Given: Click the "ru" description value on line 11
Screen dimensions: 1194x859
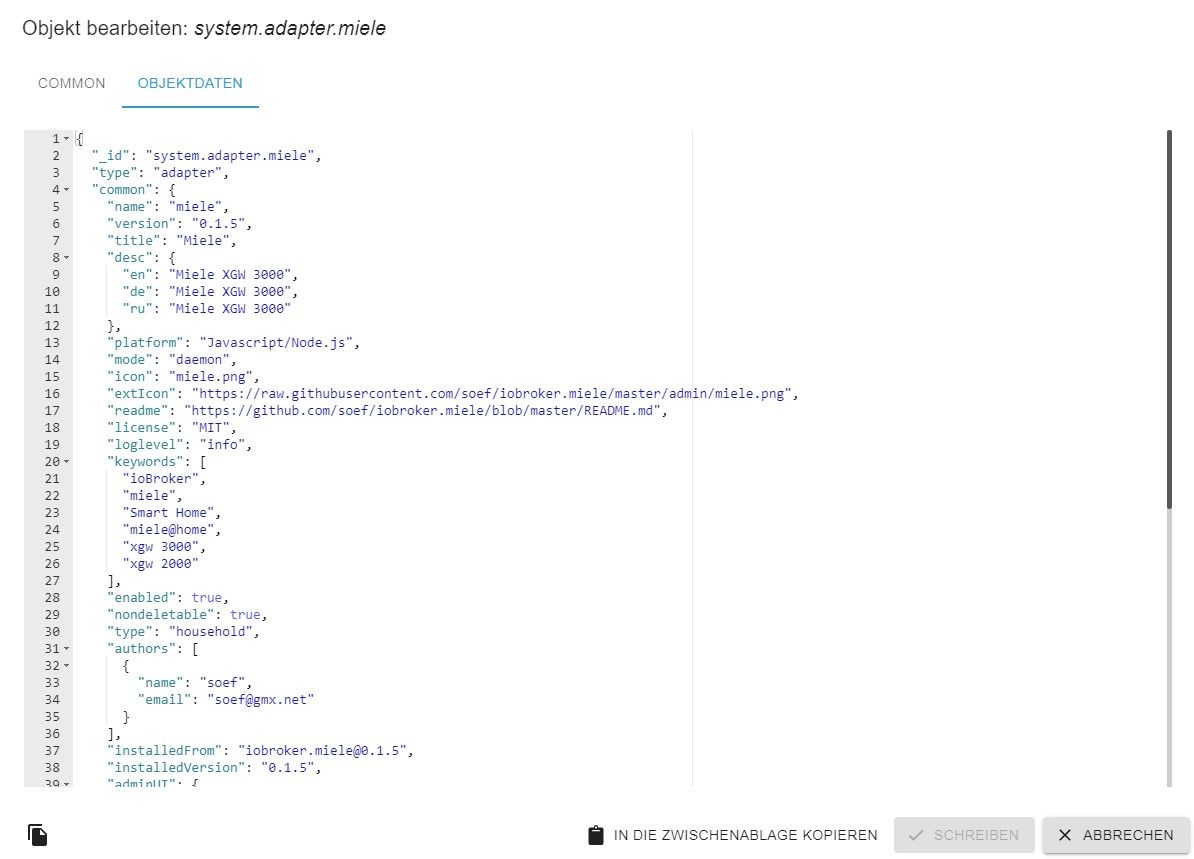Looking at the screenshot, I should tap(230, 308).
